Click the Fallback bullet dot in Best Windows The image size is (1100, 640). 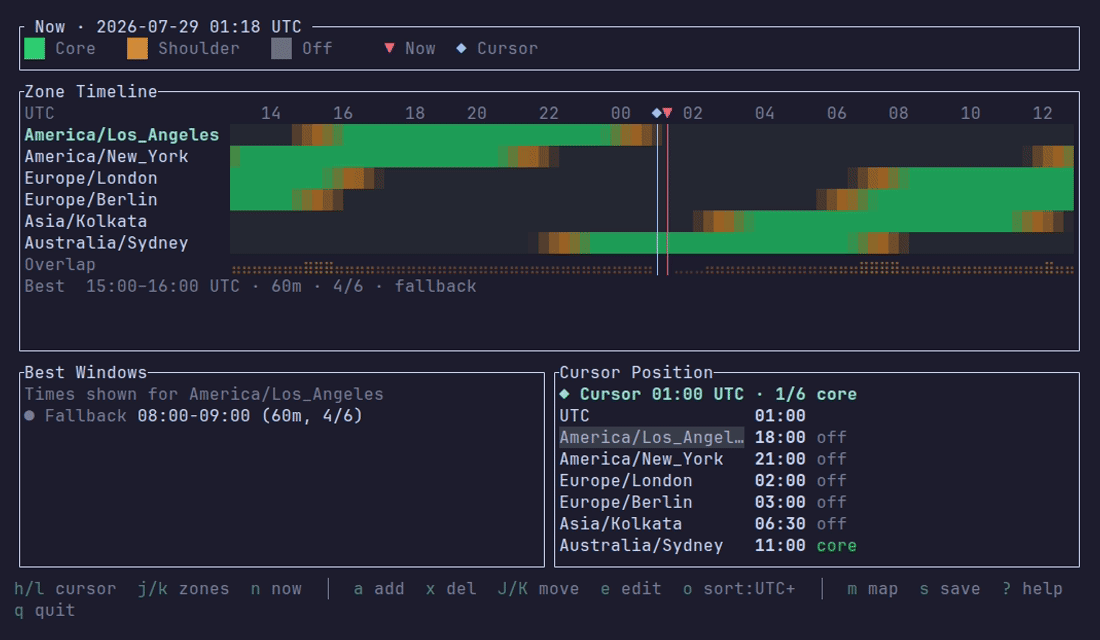pos(29,415)
